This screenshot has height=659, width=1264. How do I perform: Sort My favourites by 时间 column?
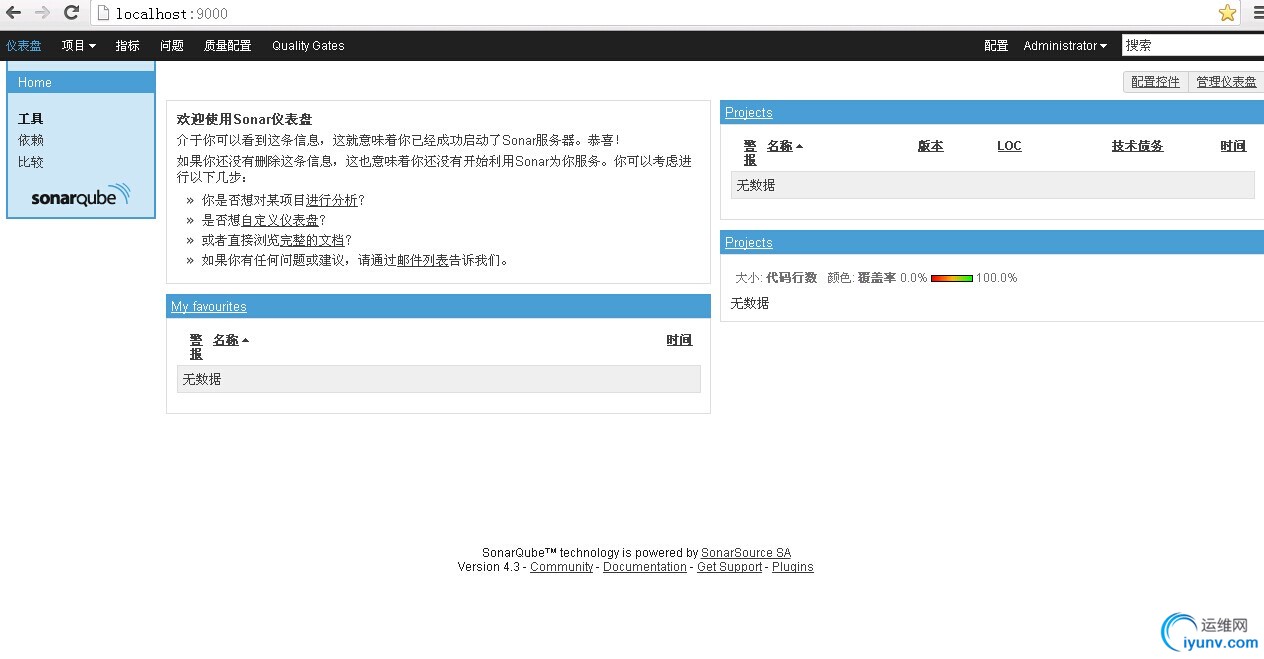point(679,340)
